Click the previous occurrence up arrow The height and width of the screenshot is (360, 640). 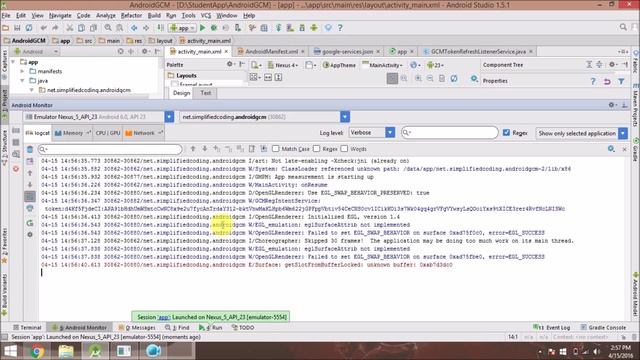click(x=193, y=149)
